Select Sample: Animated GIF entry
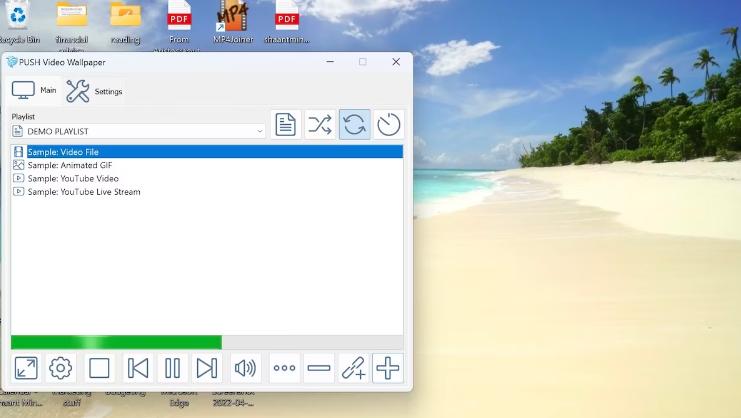741x418 pixels. [x=207, y=165]
